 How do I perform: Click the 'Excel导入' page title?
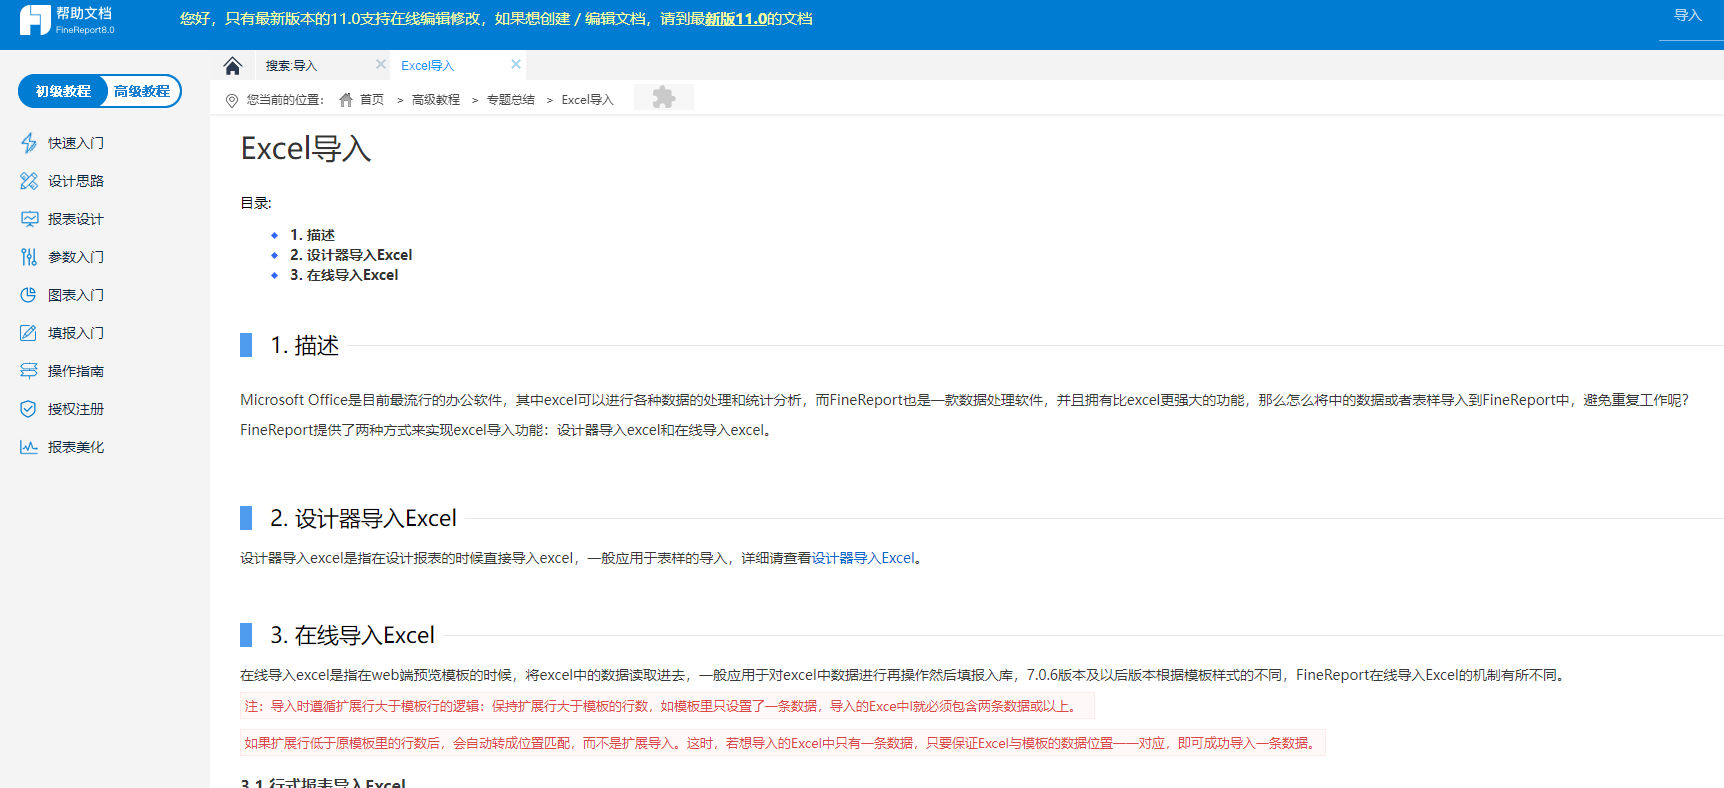tap(306, 149)
